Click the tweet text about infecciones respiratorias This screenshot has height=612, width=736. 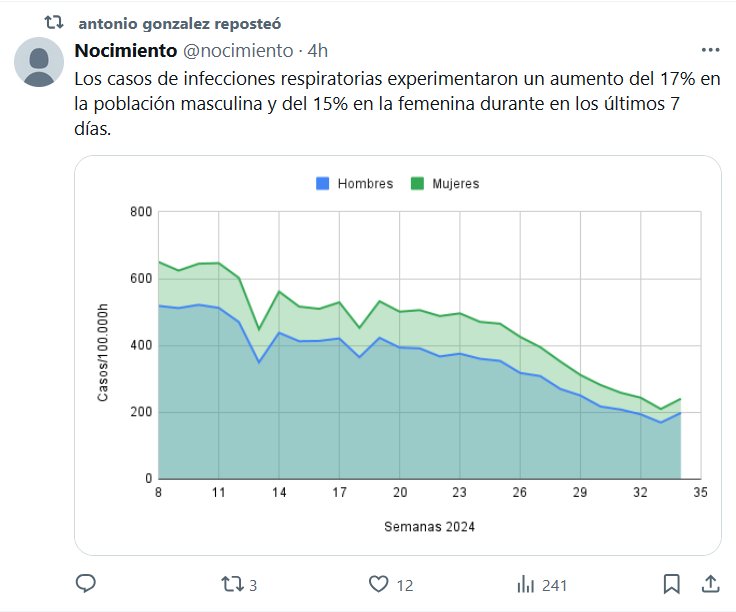(x=390, y=103)
